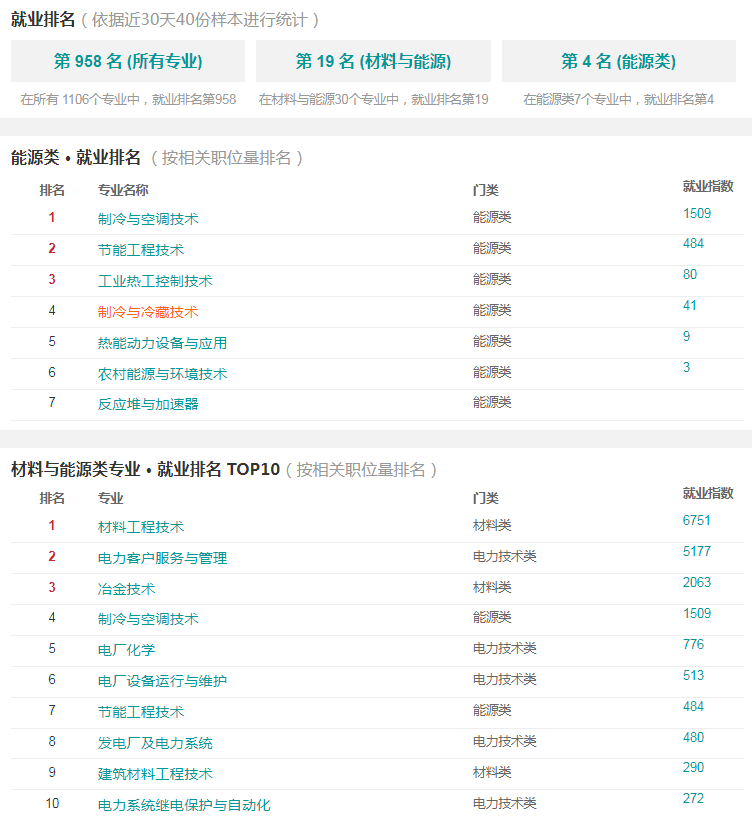Click 能源类 category in the 反应堆与加速器 row
The width and height of the screenshot is (752, 819).
pos(492,402)
